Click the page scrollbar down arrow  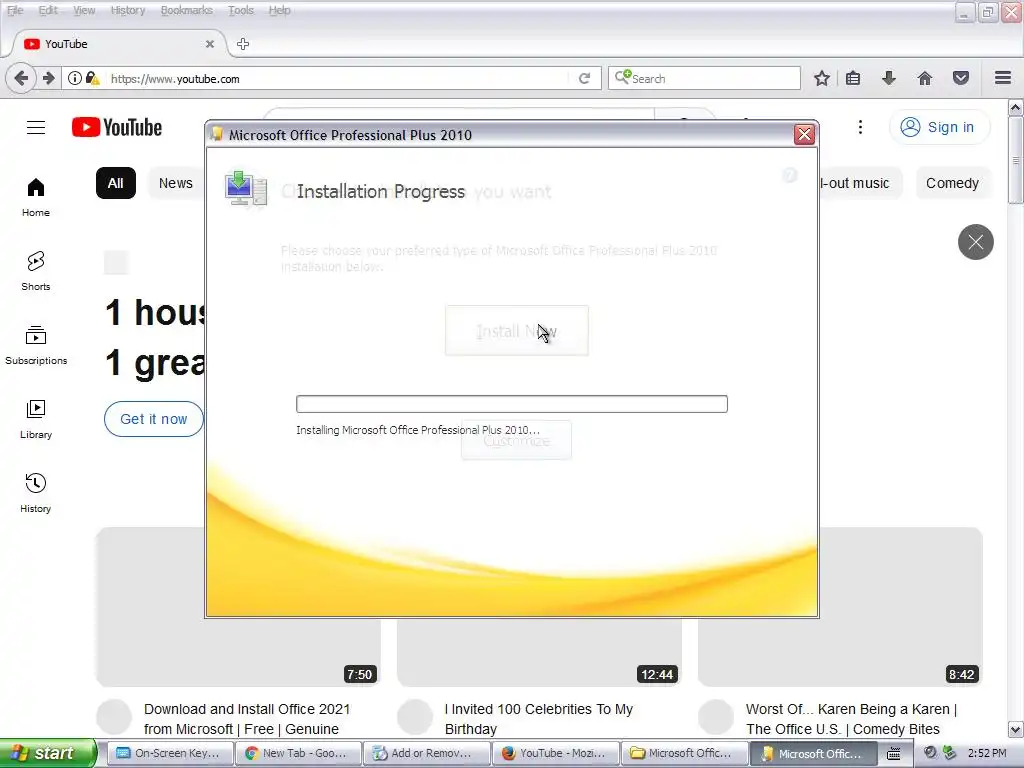pos(1016,729)
